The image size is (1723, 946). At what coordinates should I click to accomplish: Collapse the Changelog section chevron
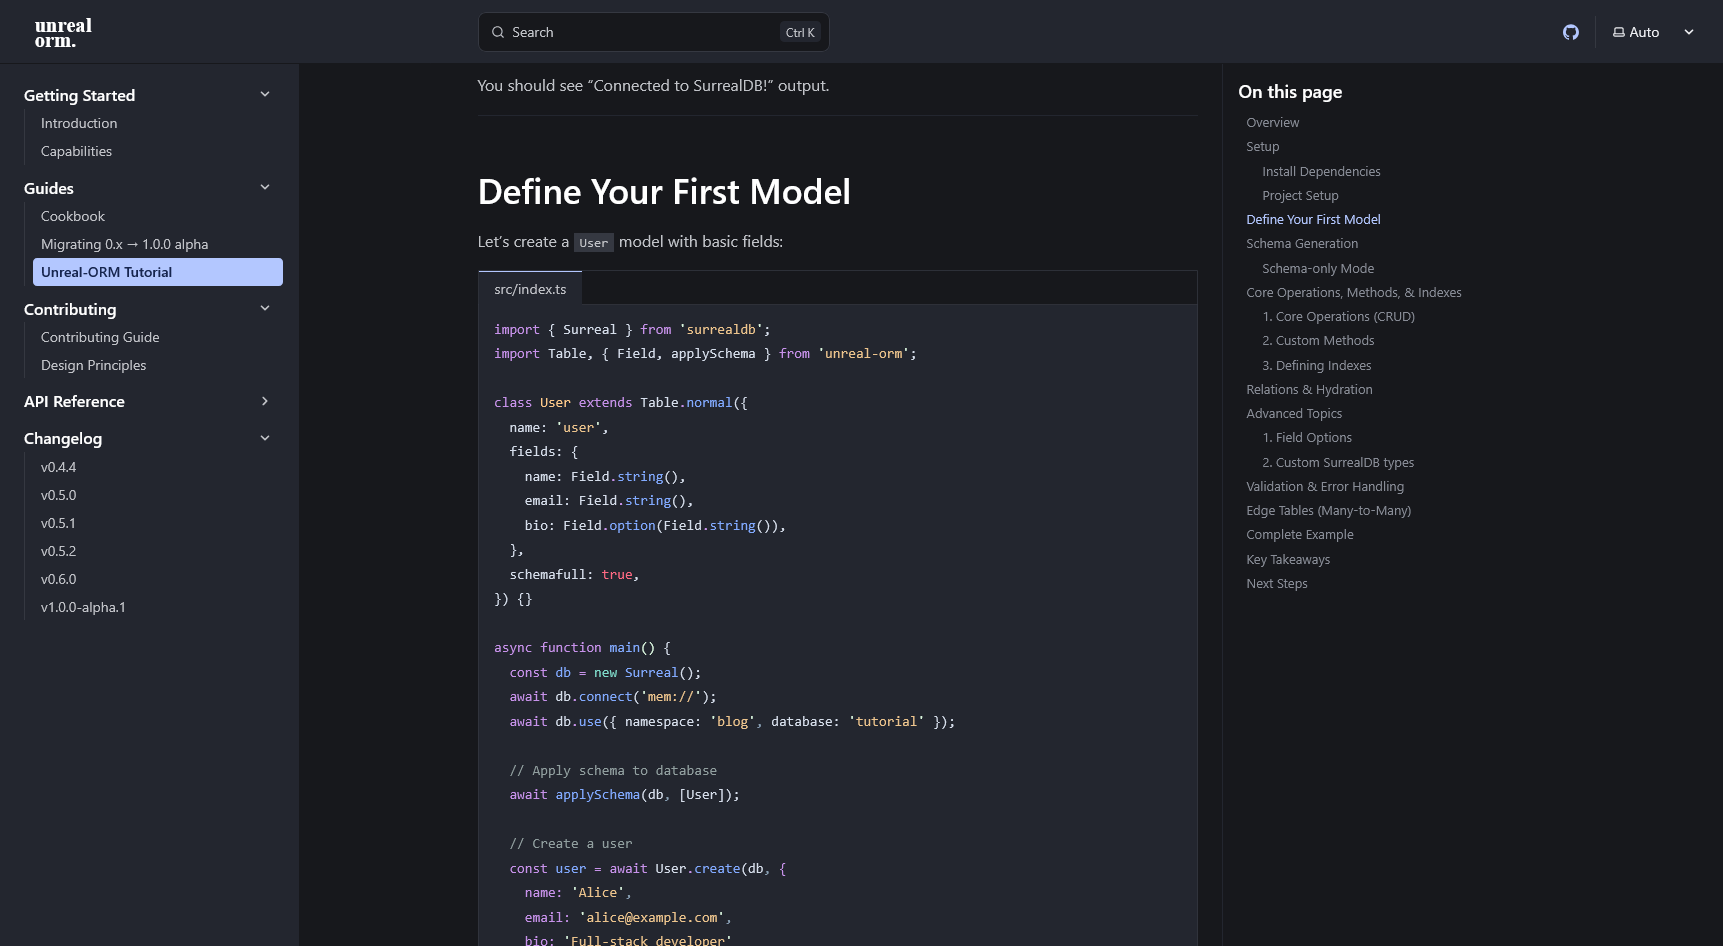coord(265,438)
